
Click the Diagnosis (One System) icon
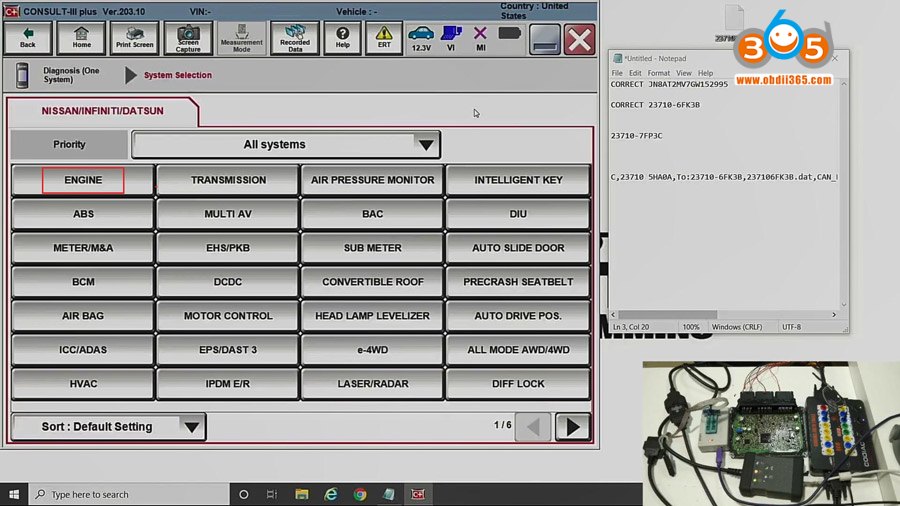pos(22,75)
